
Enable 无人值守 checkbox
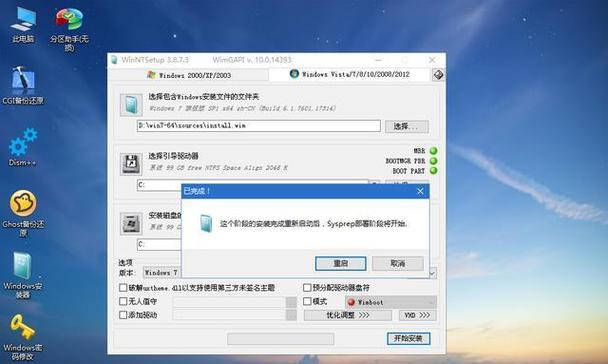coord(123,301)
